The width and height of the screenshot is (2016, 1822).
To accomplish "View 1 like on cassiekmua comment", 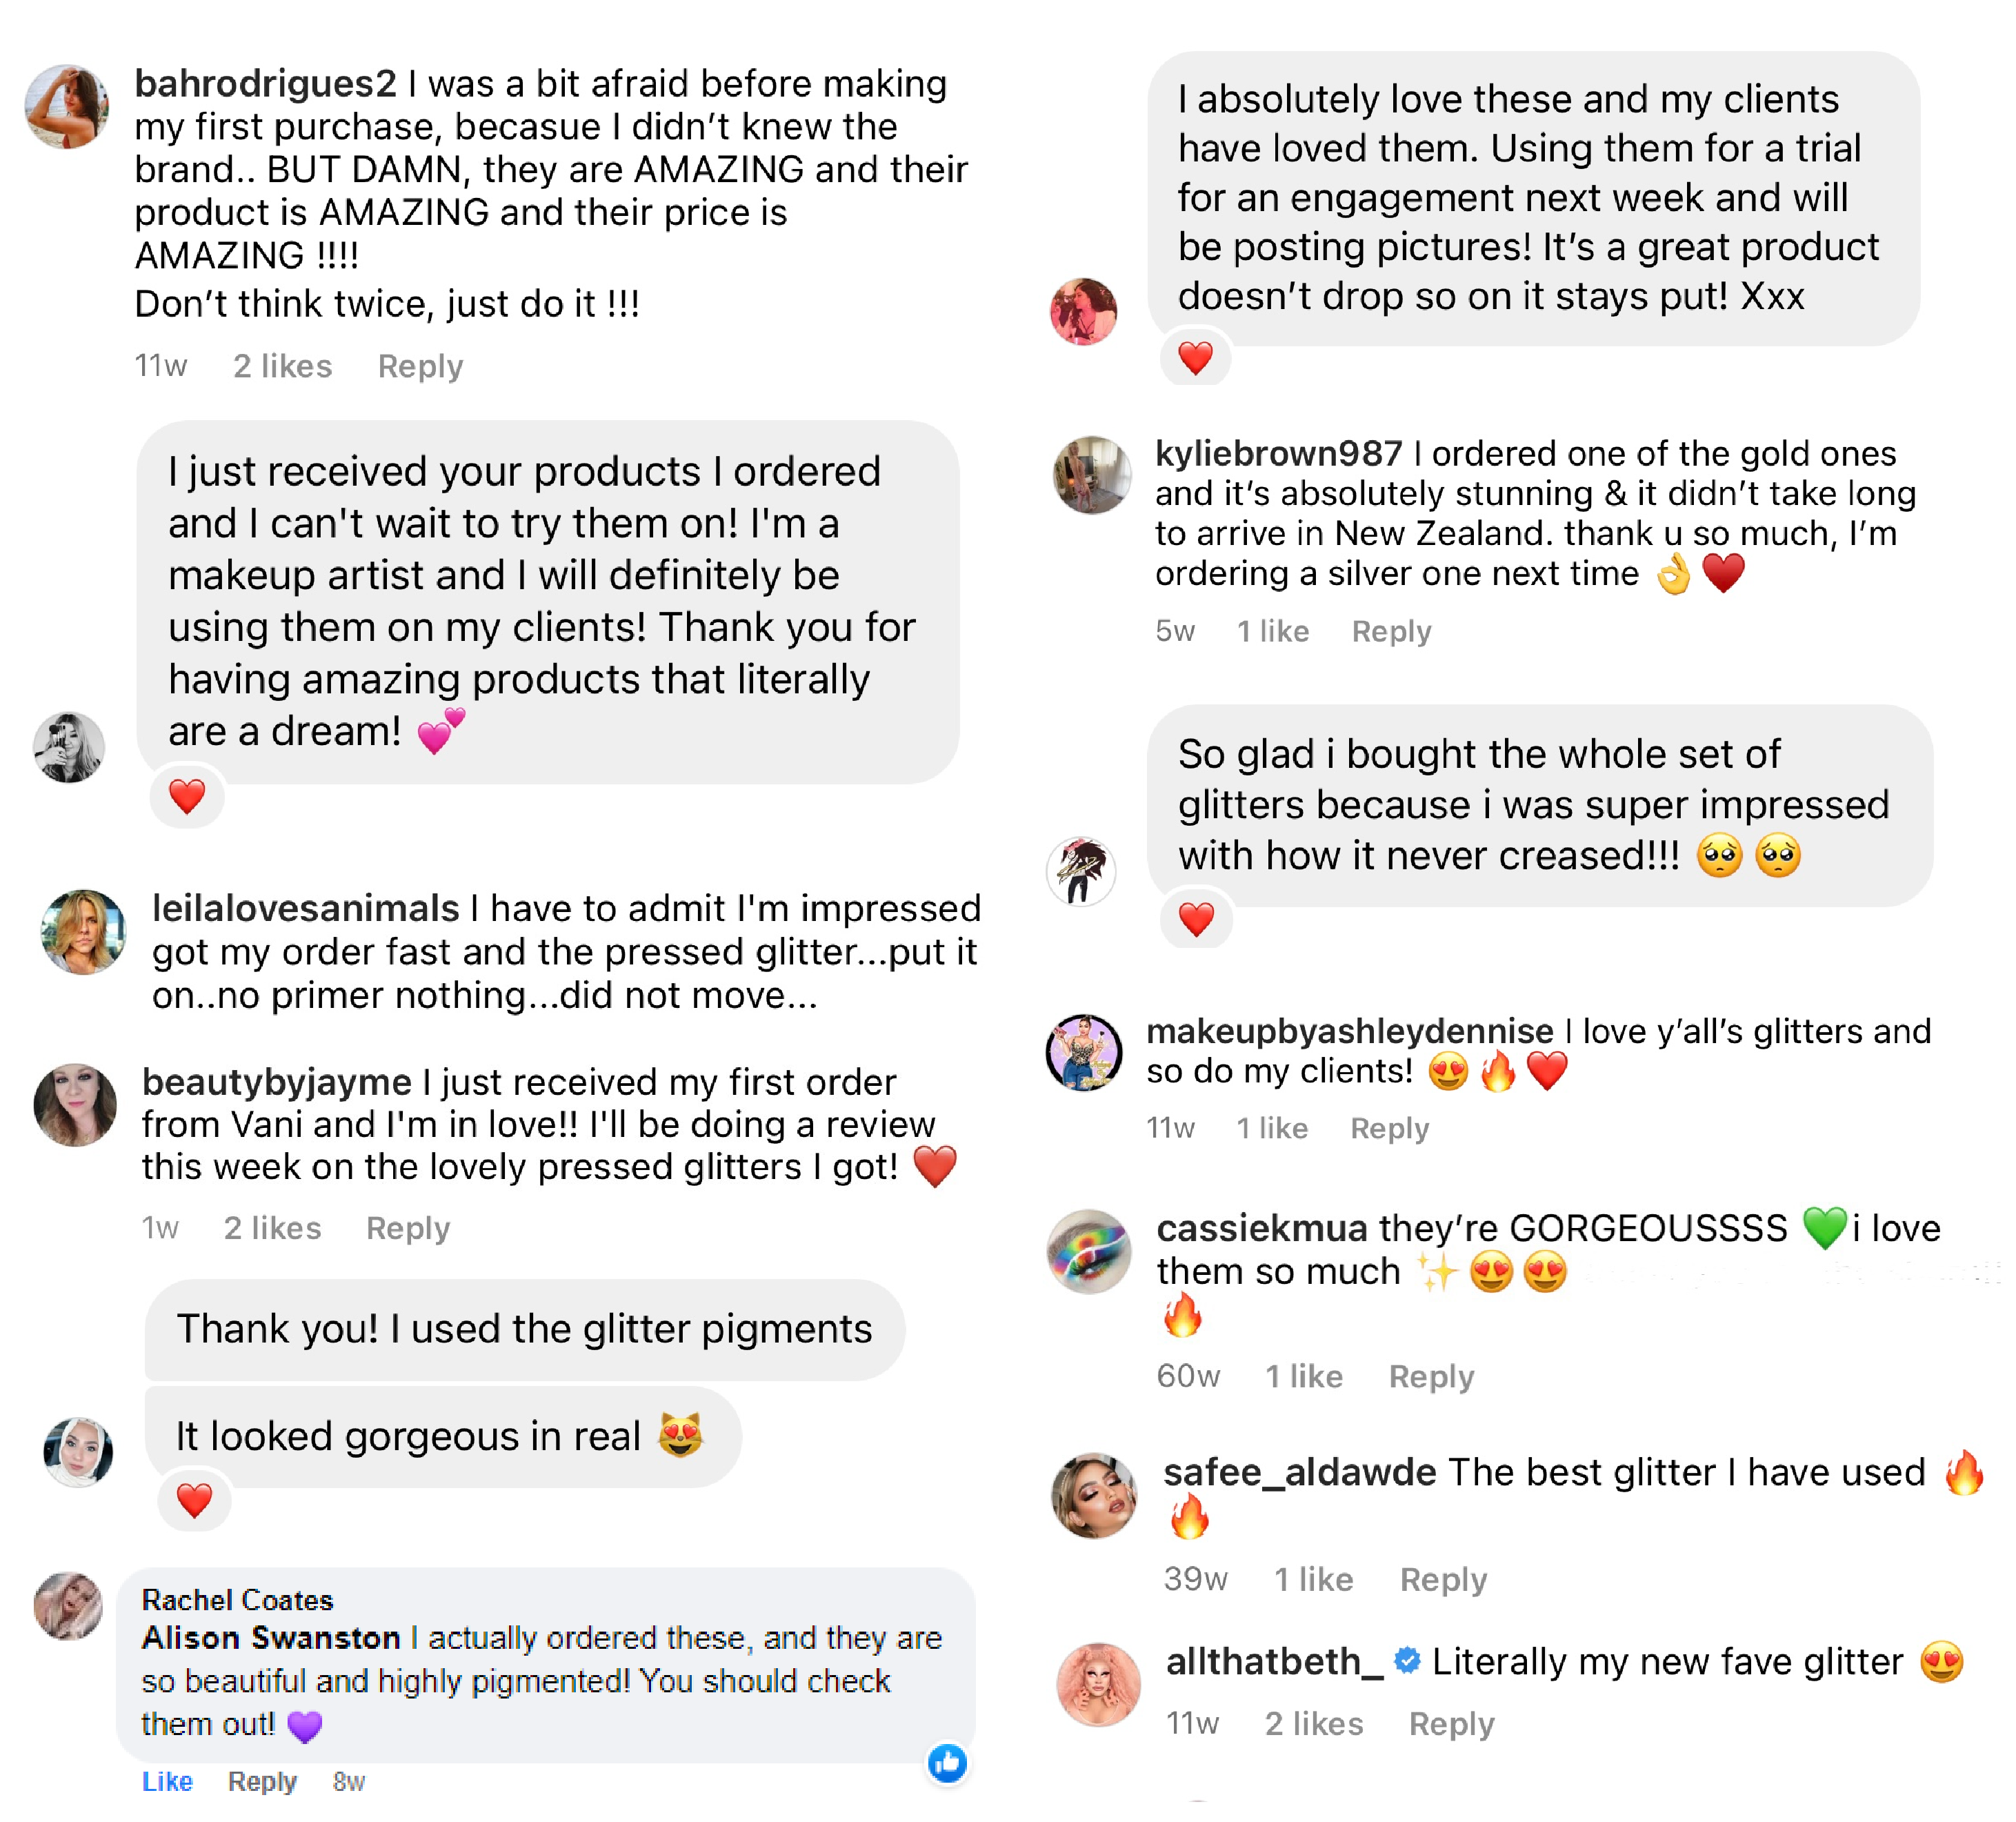I will (1304, 1376).
